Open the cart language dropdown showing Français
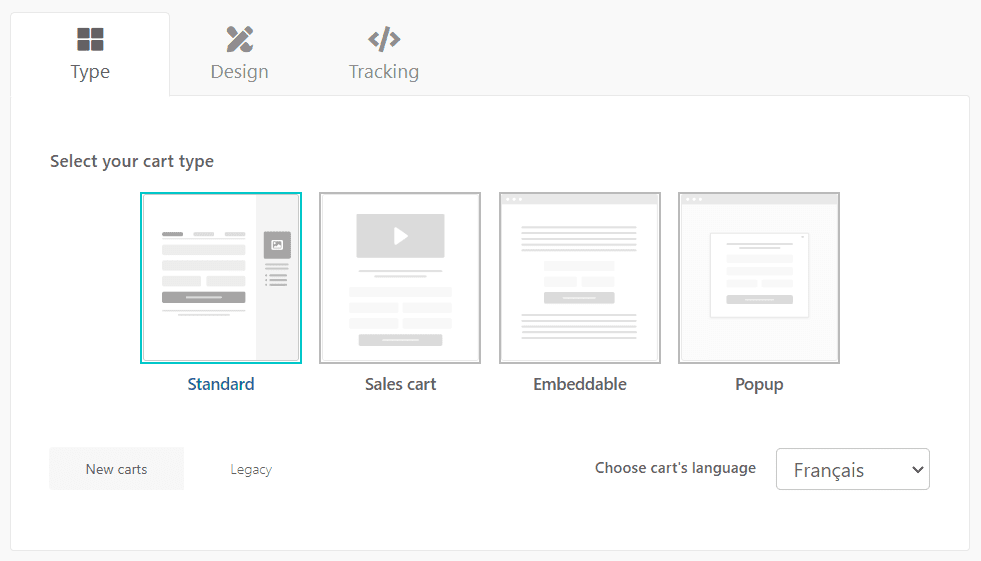Screen dimensions: 981x561 (x=853, y=469)
